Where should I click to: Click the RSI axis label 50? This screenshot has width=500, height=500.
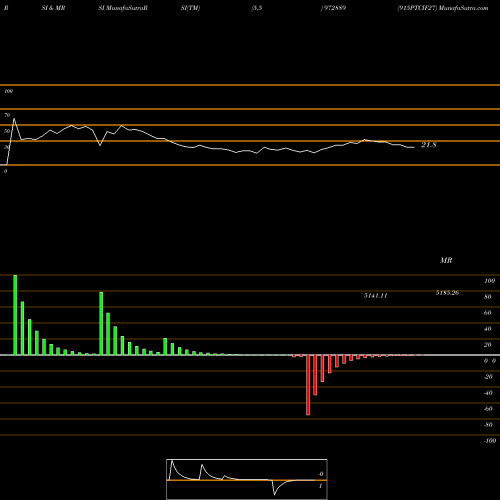click(7, 131)
